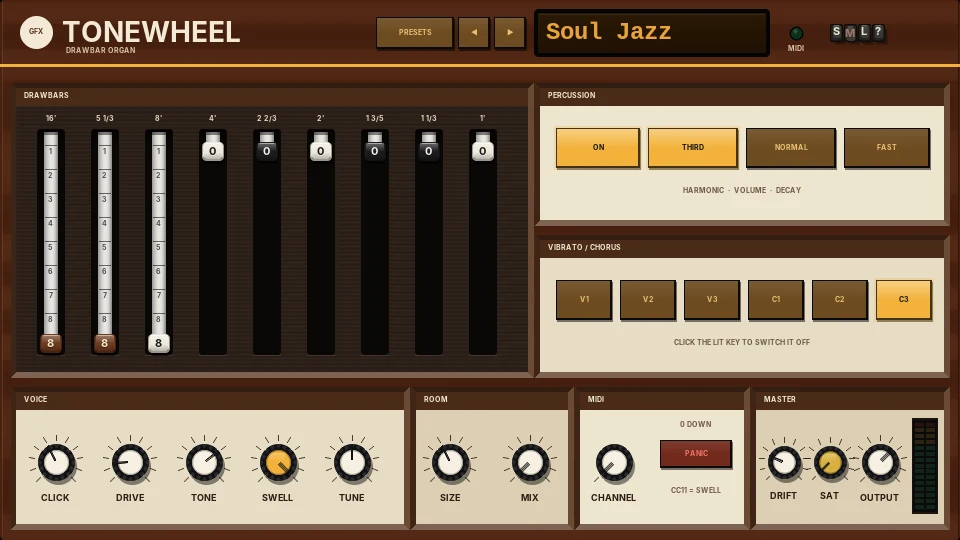Select V3 vibrato mode
This screenshot has width=960, height=540.
click(x=711, y=299)
